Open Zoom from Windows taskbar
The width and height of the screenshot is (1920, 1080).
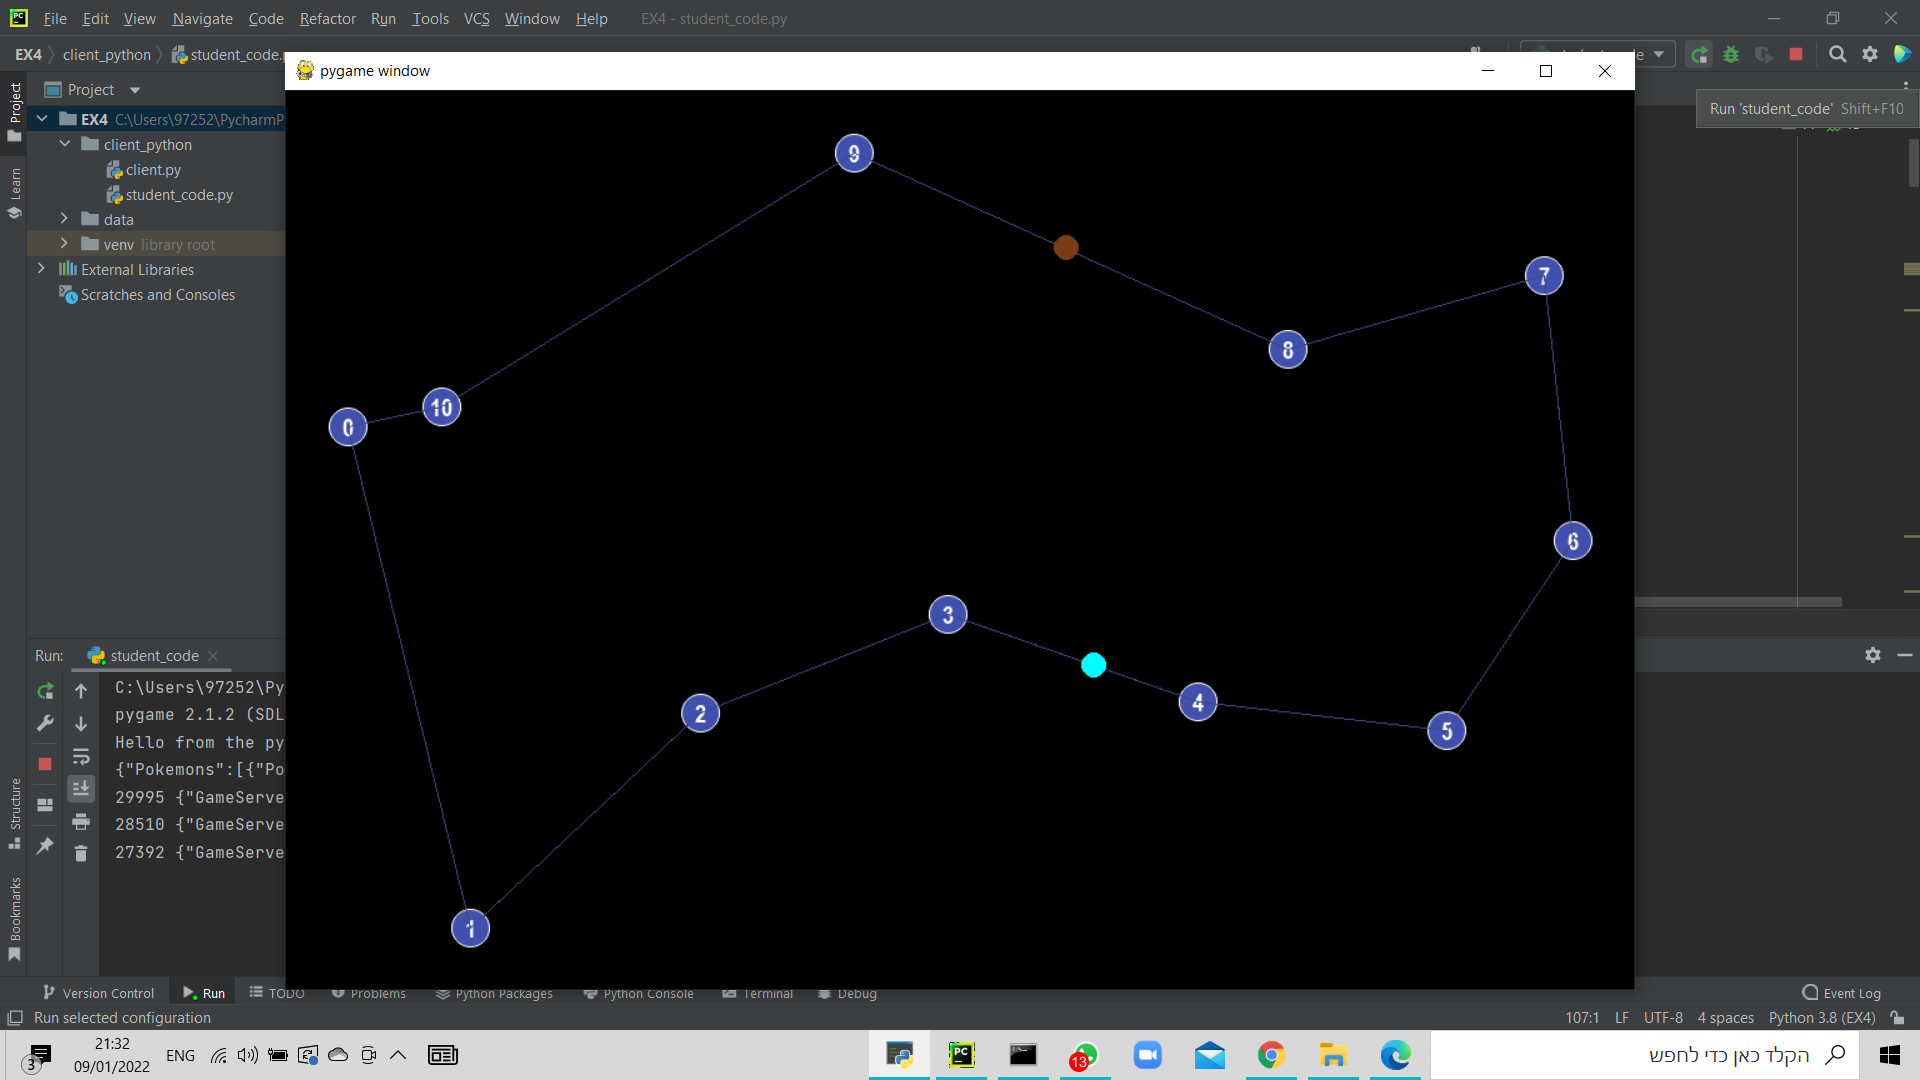click(x=1147, y=1055)
